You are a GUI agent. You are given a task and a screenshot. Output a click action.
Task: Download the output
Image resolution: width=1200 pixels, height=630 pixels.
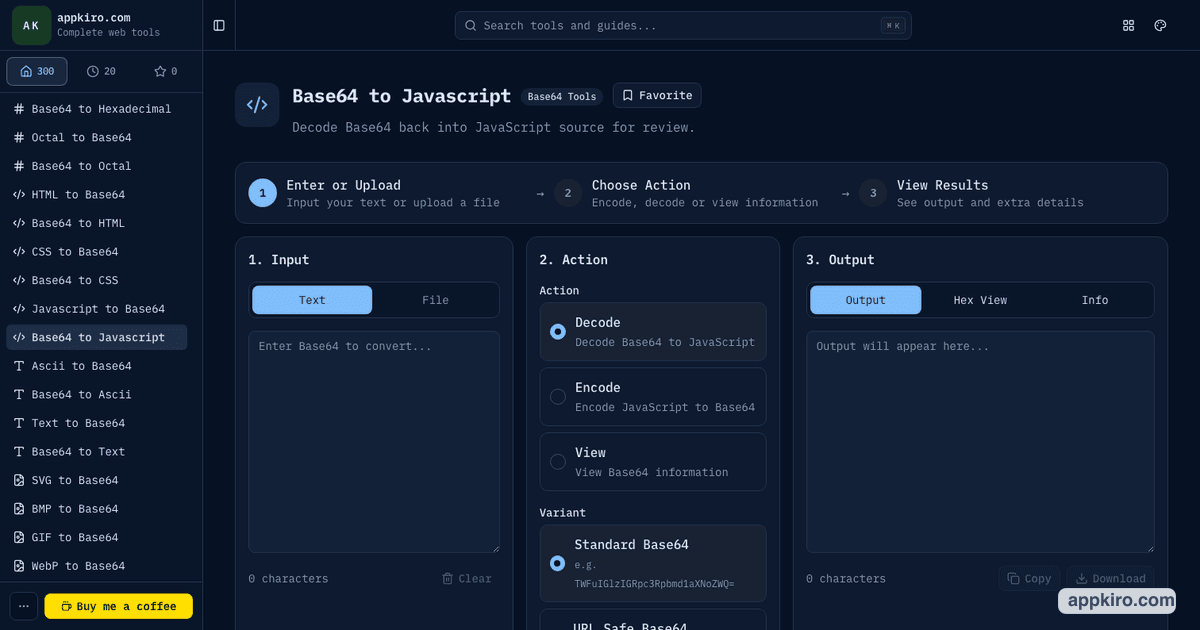1110,578
